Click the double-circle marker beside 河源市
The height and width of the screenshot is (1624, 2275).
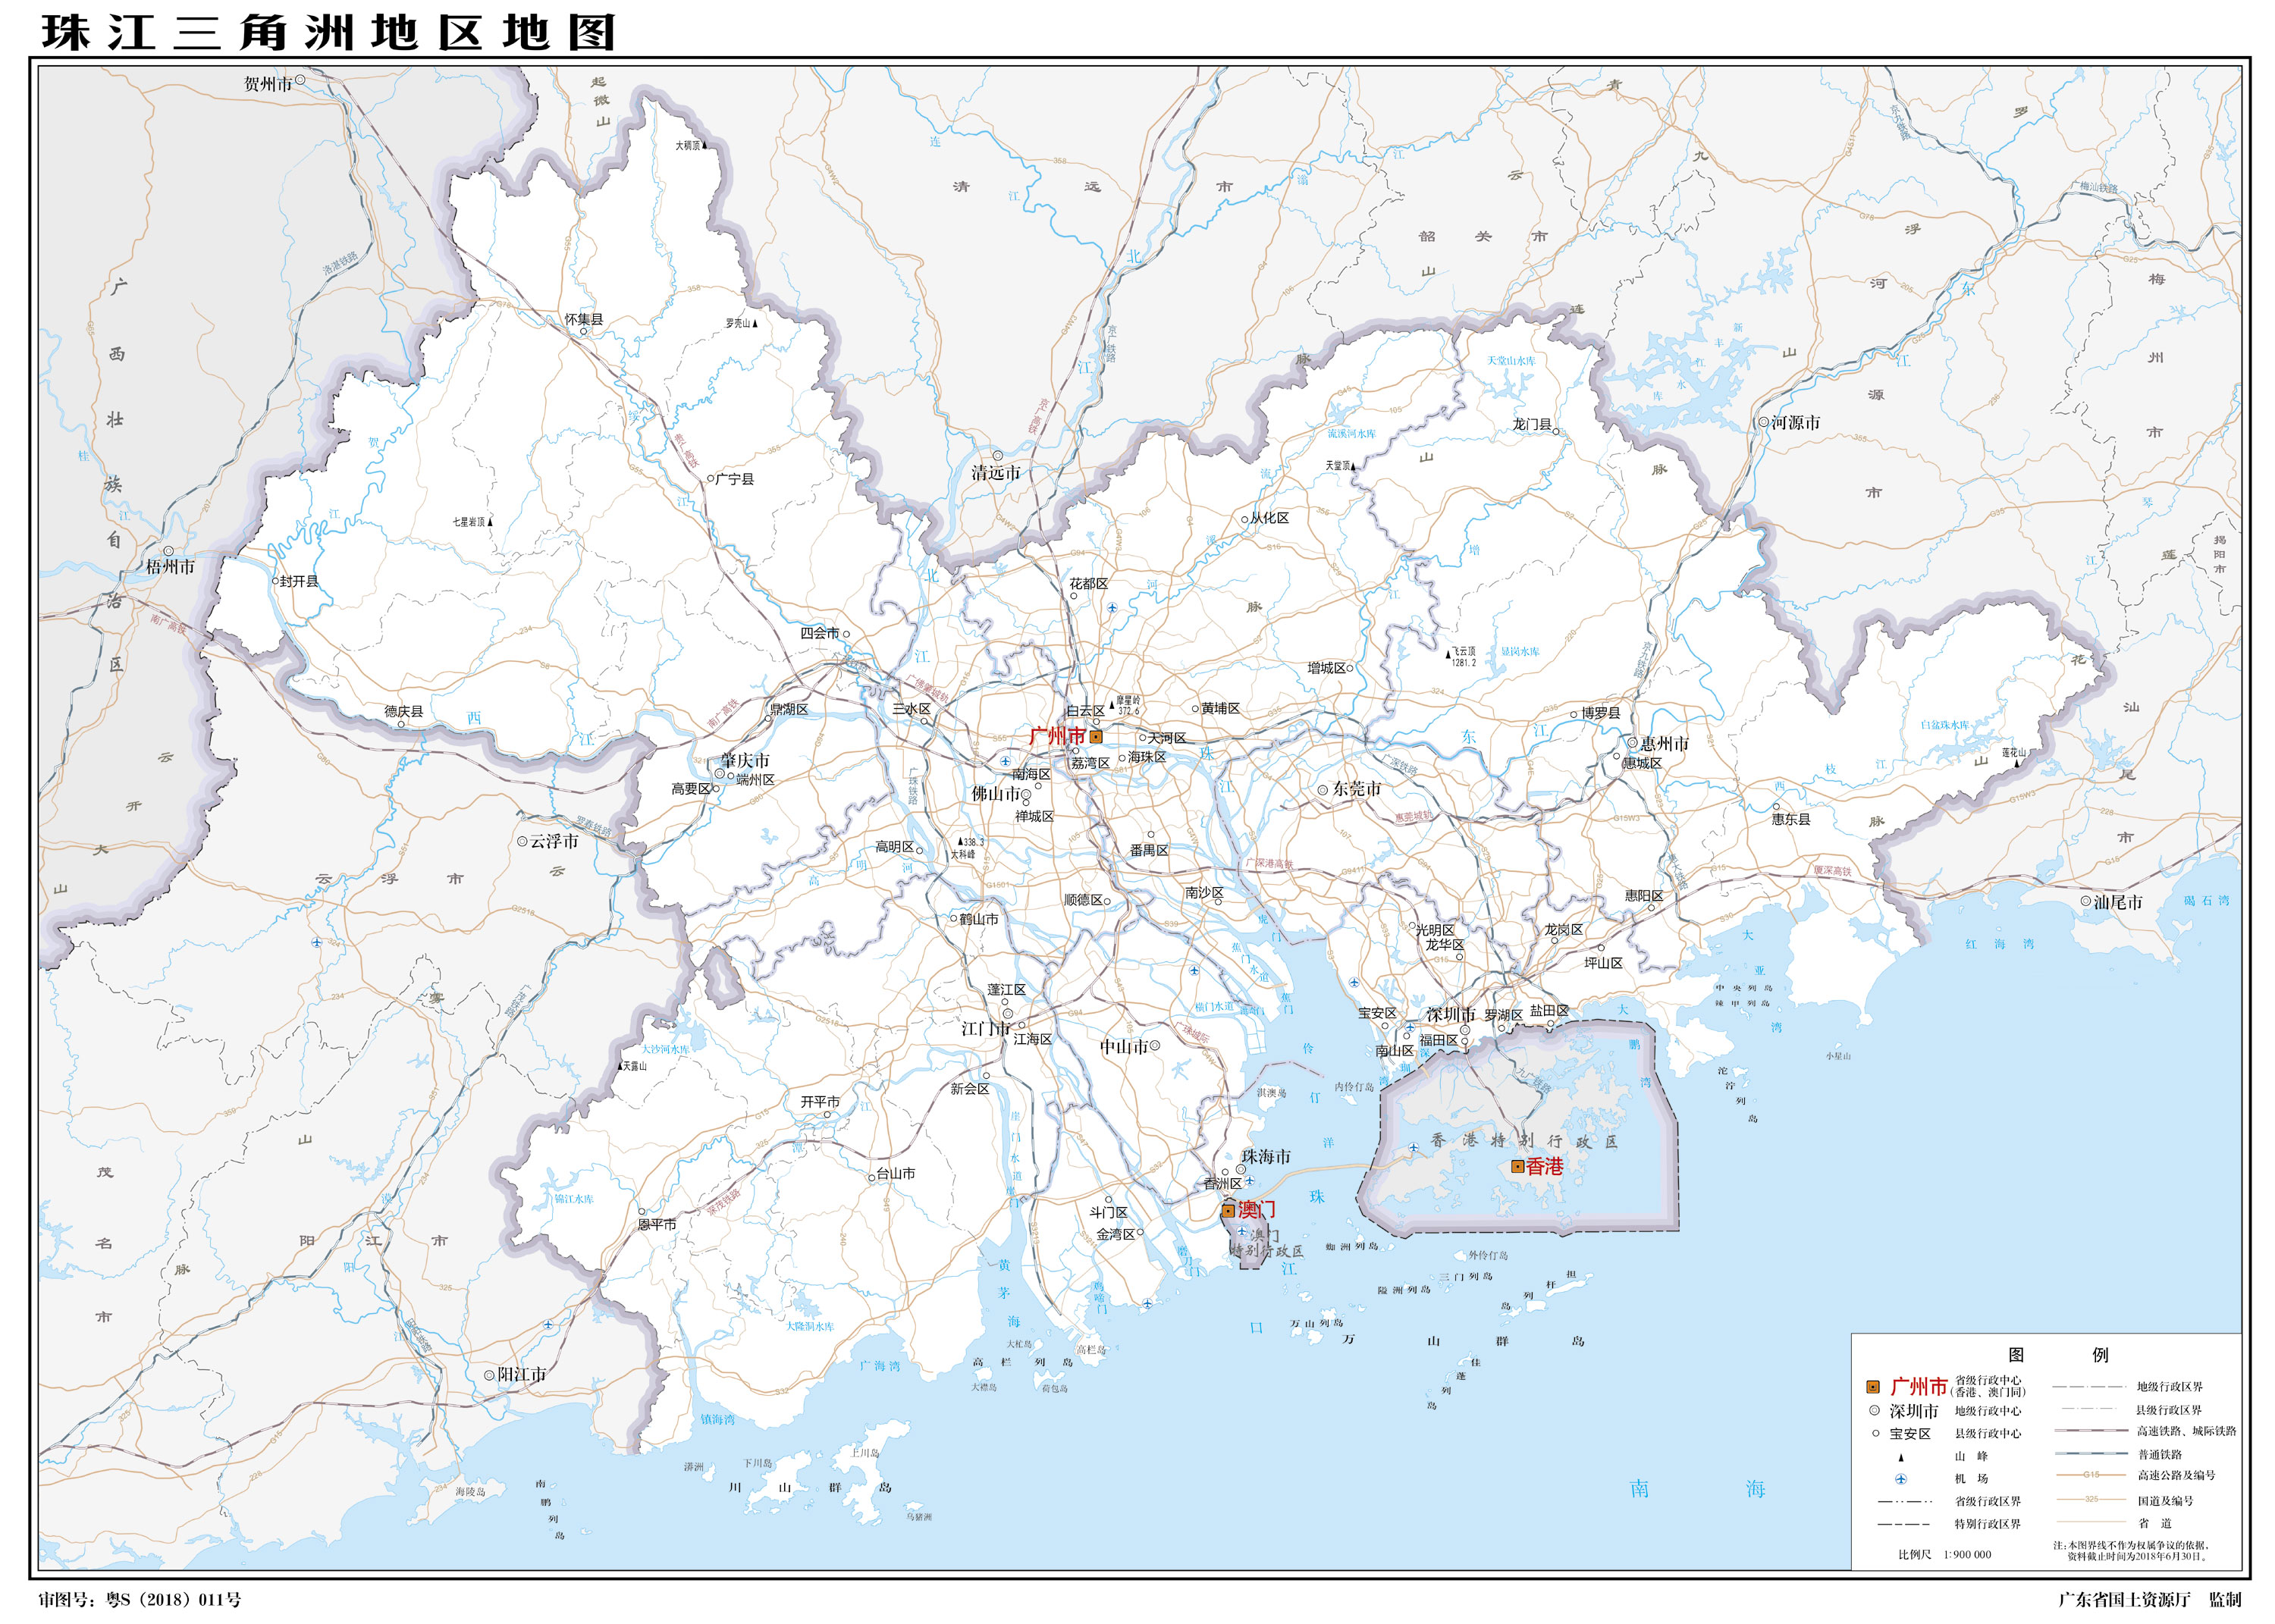1764,422
